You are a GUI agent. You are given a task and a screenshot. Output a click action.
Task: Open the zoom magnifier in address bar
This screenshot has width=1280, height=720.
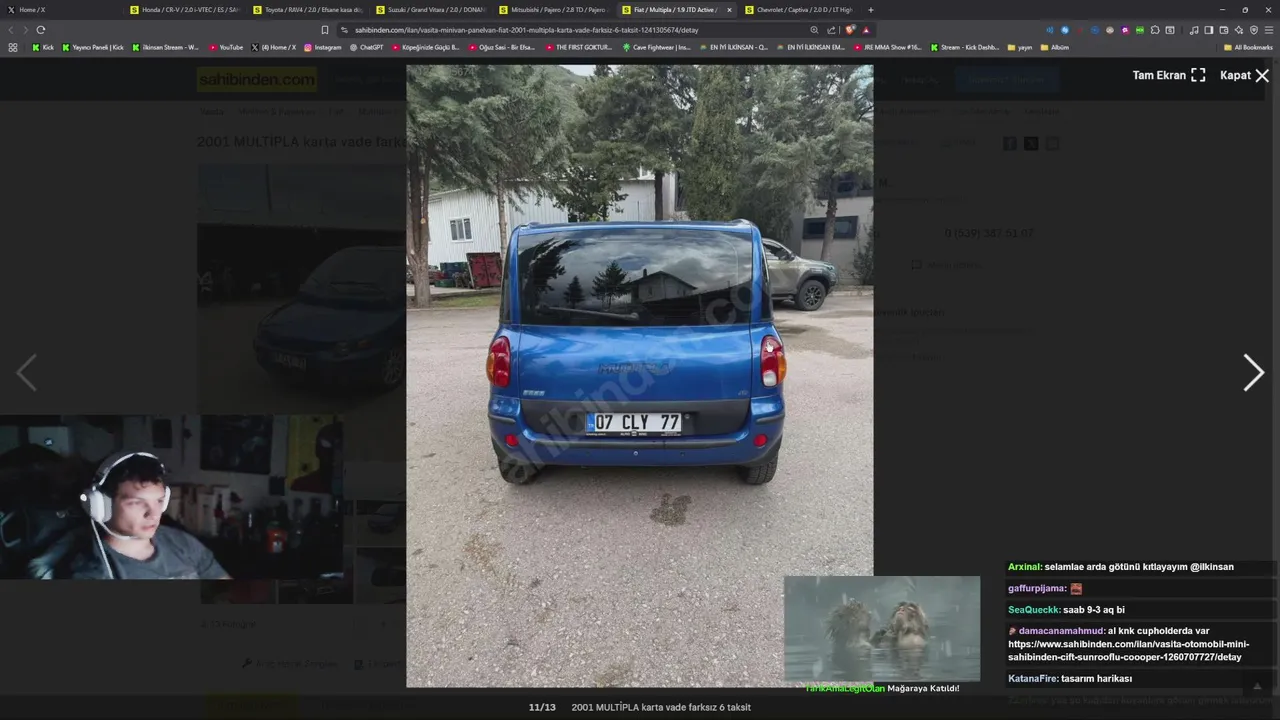pos(814,30)
